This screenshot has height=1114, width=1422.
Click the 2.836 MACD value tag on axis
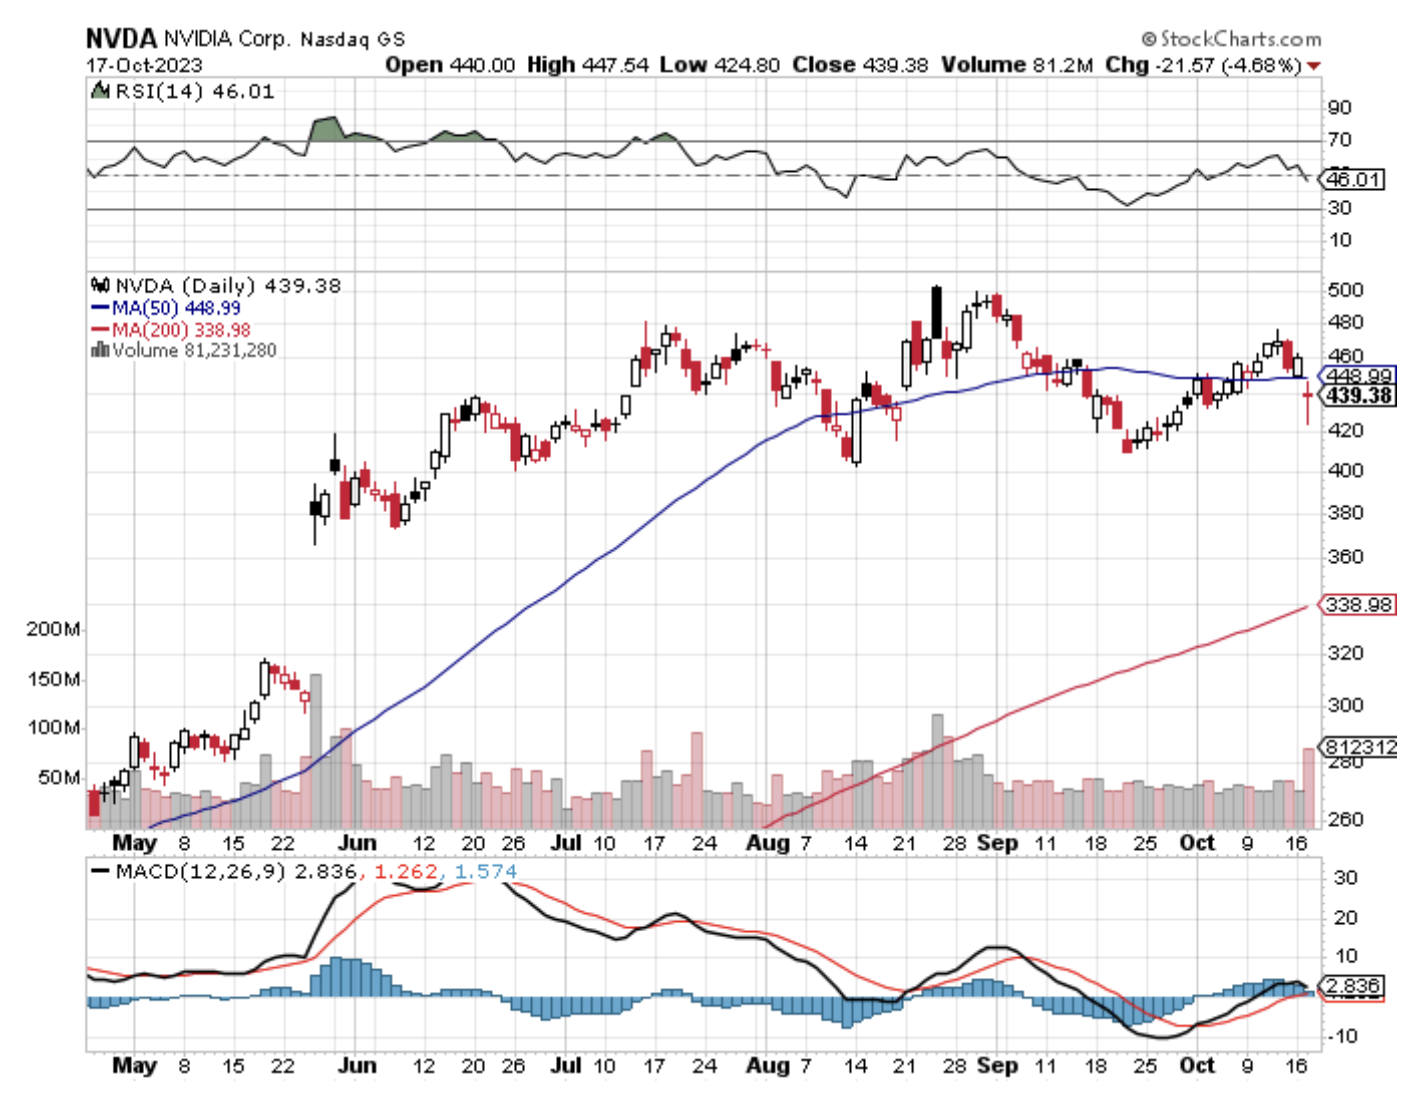(x=1353, y=986)
